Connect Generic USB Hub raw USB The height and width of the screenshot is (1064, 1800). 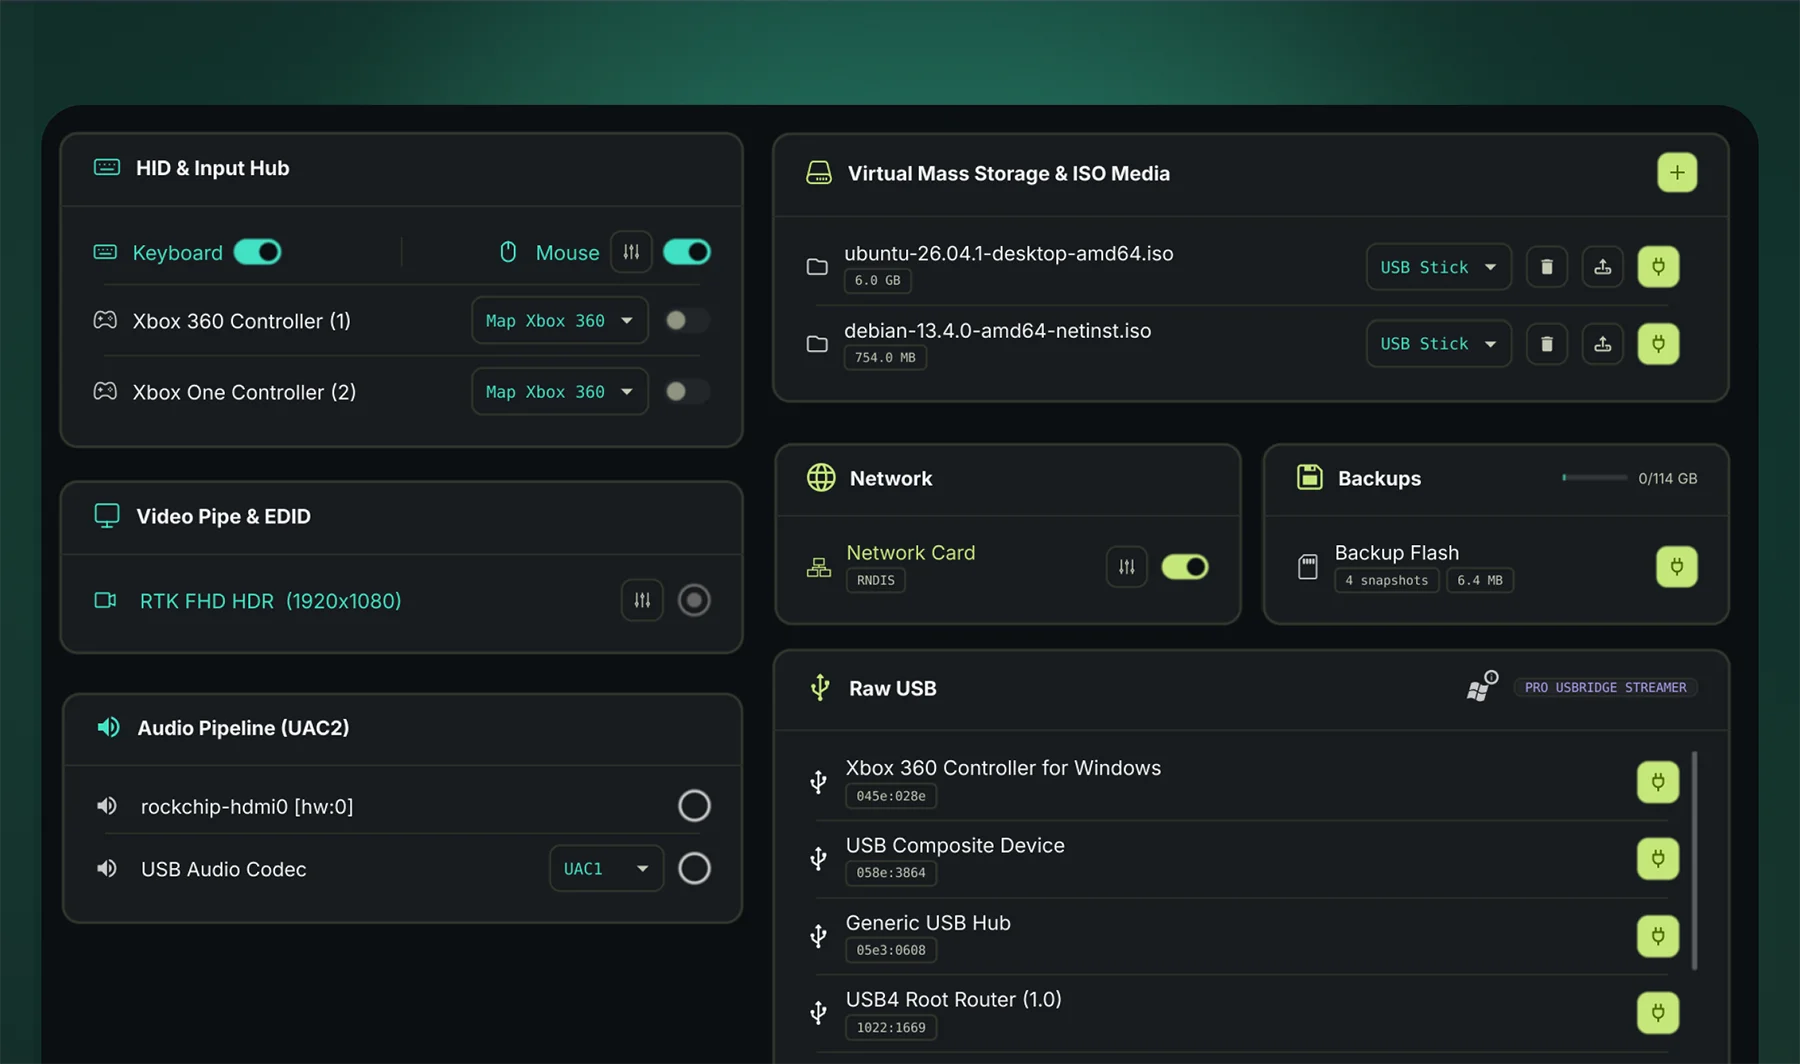click(1658, 936)
